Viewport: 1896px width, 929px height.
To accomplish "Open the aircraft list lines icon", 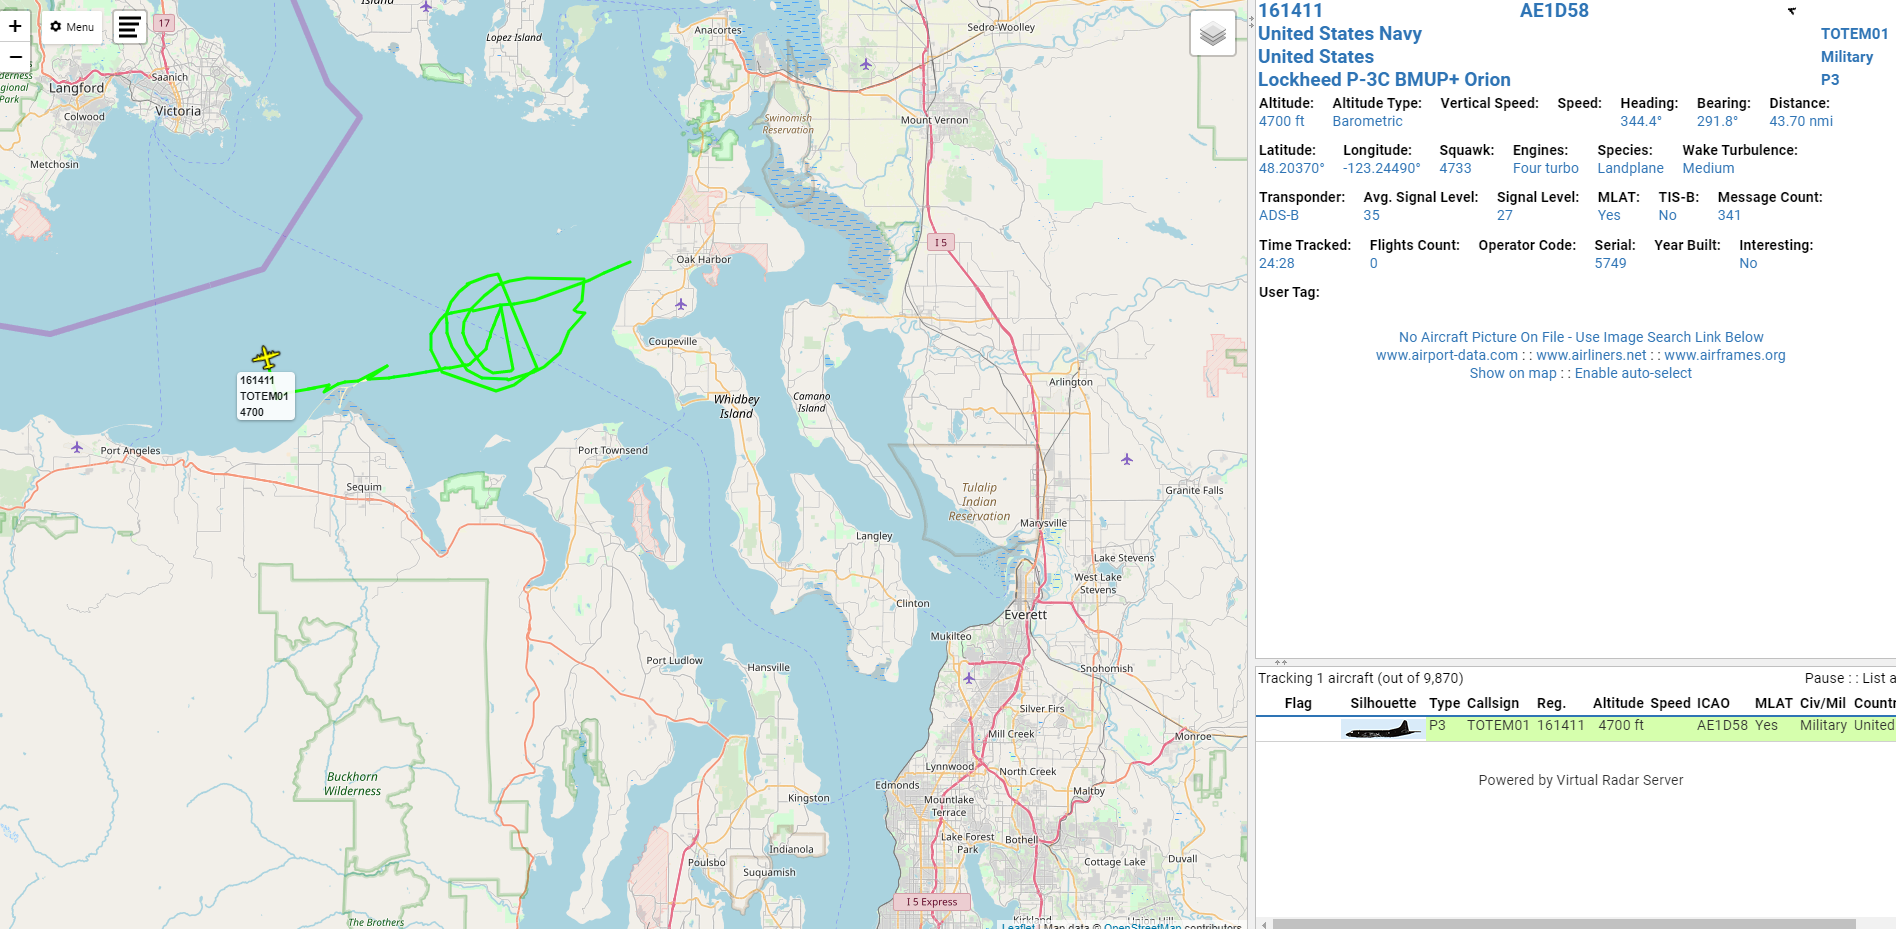I will point(129,27).
